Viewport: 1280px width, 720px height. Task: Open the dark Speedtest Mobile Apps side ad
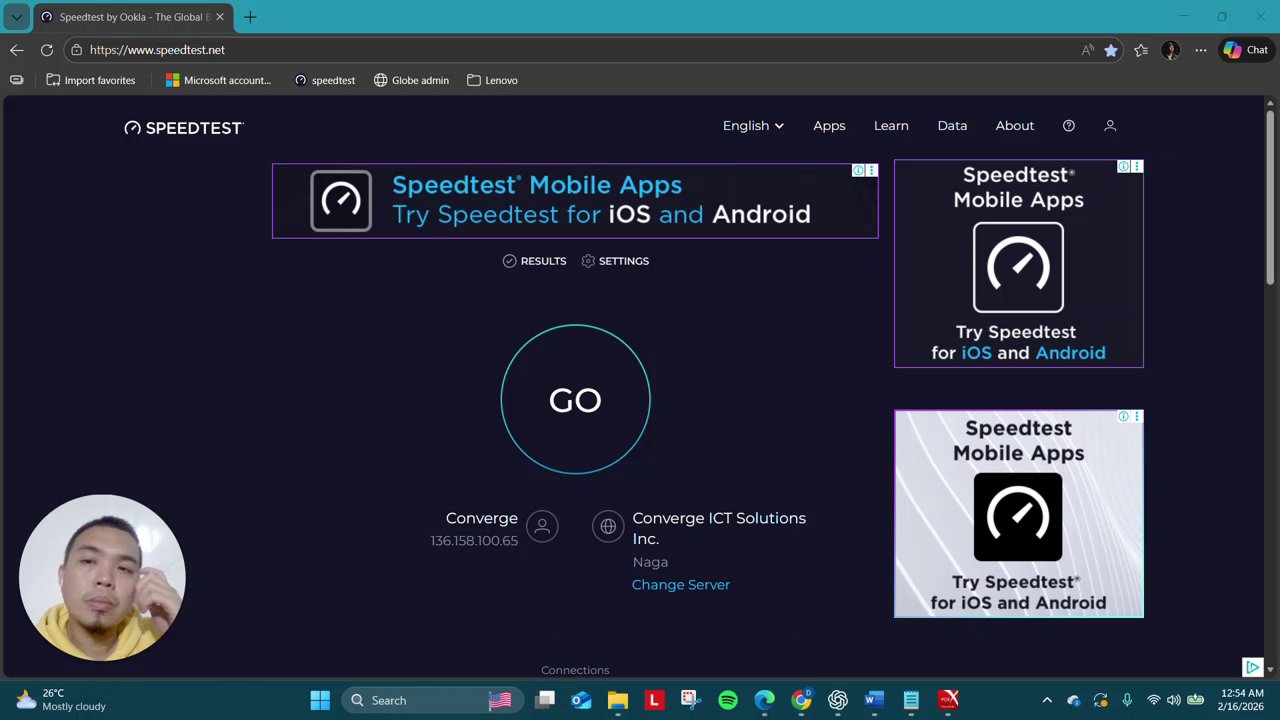click(x=1018, y=264)
